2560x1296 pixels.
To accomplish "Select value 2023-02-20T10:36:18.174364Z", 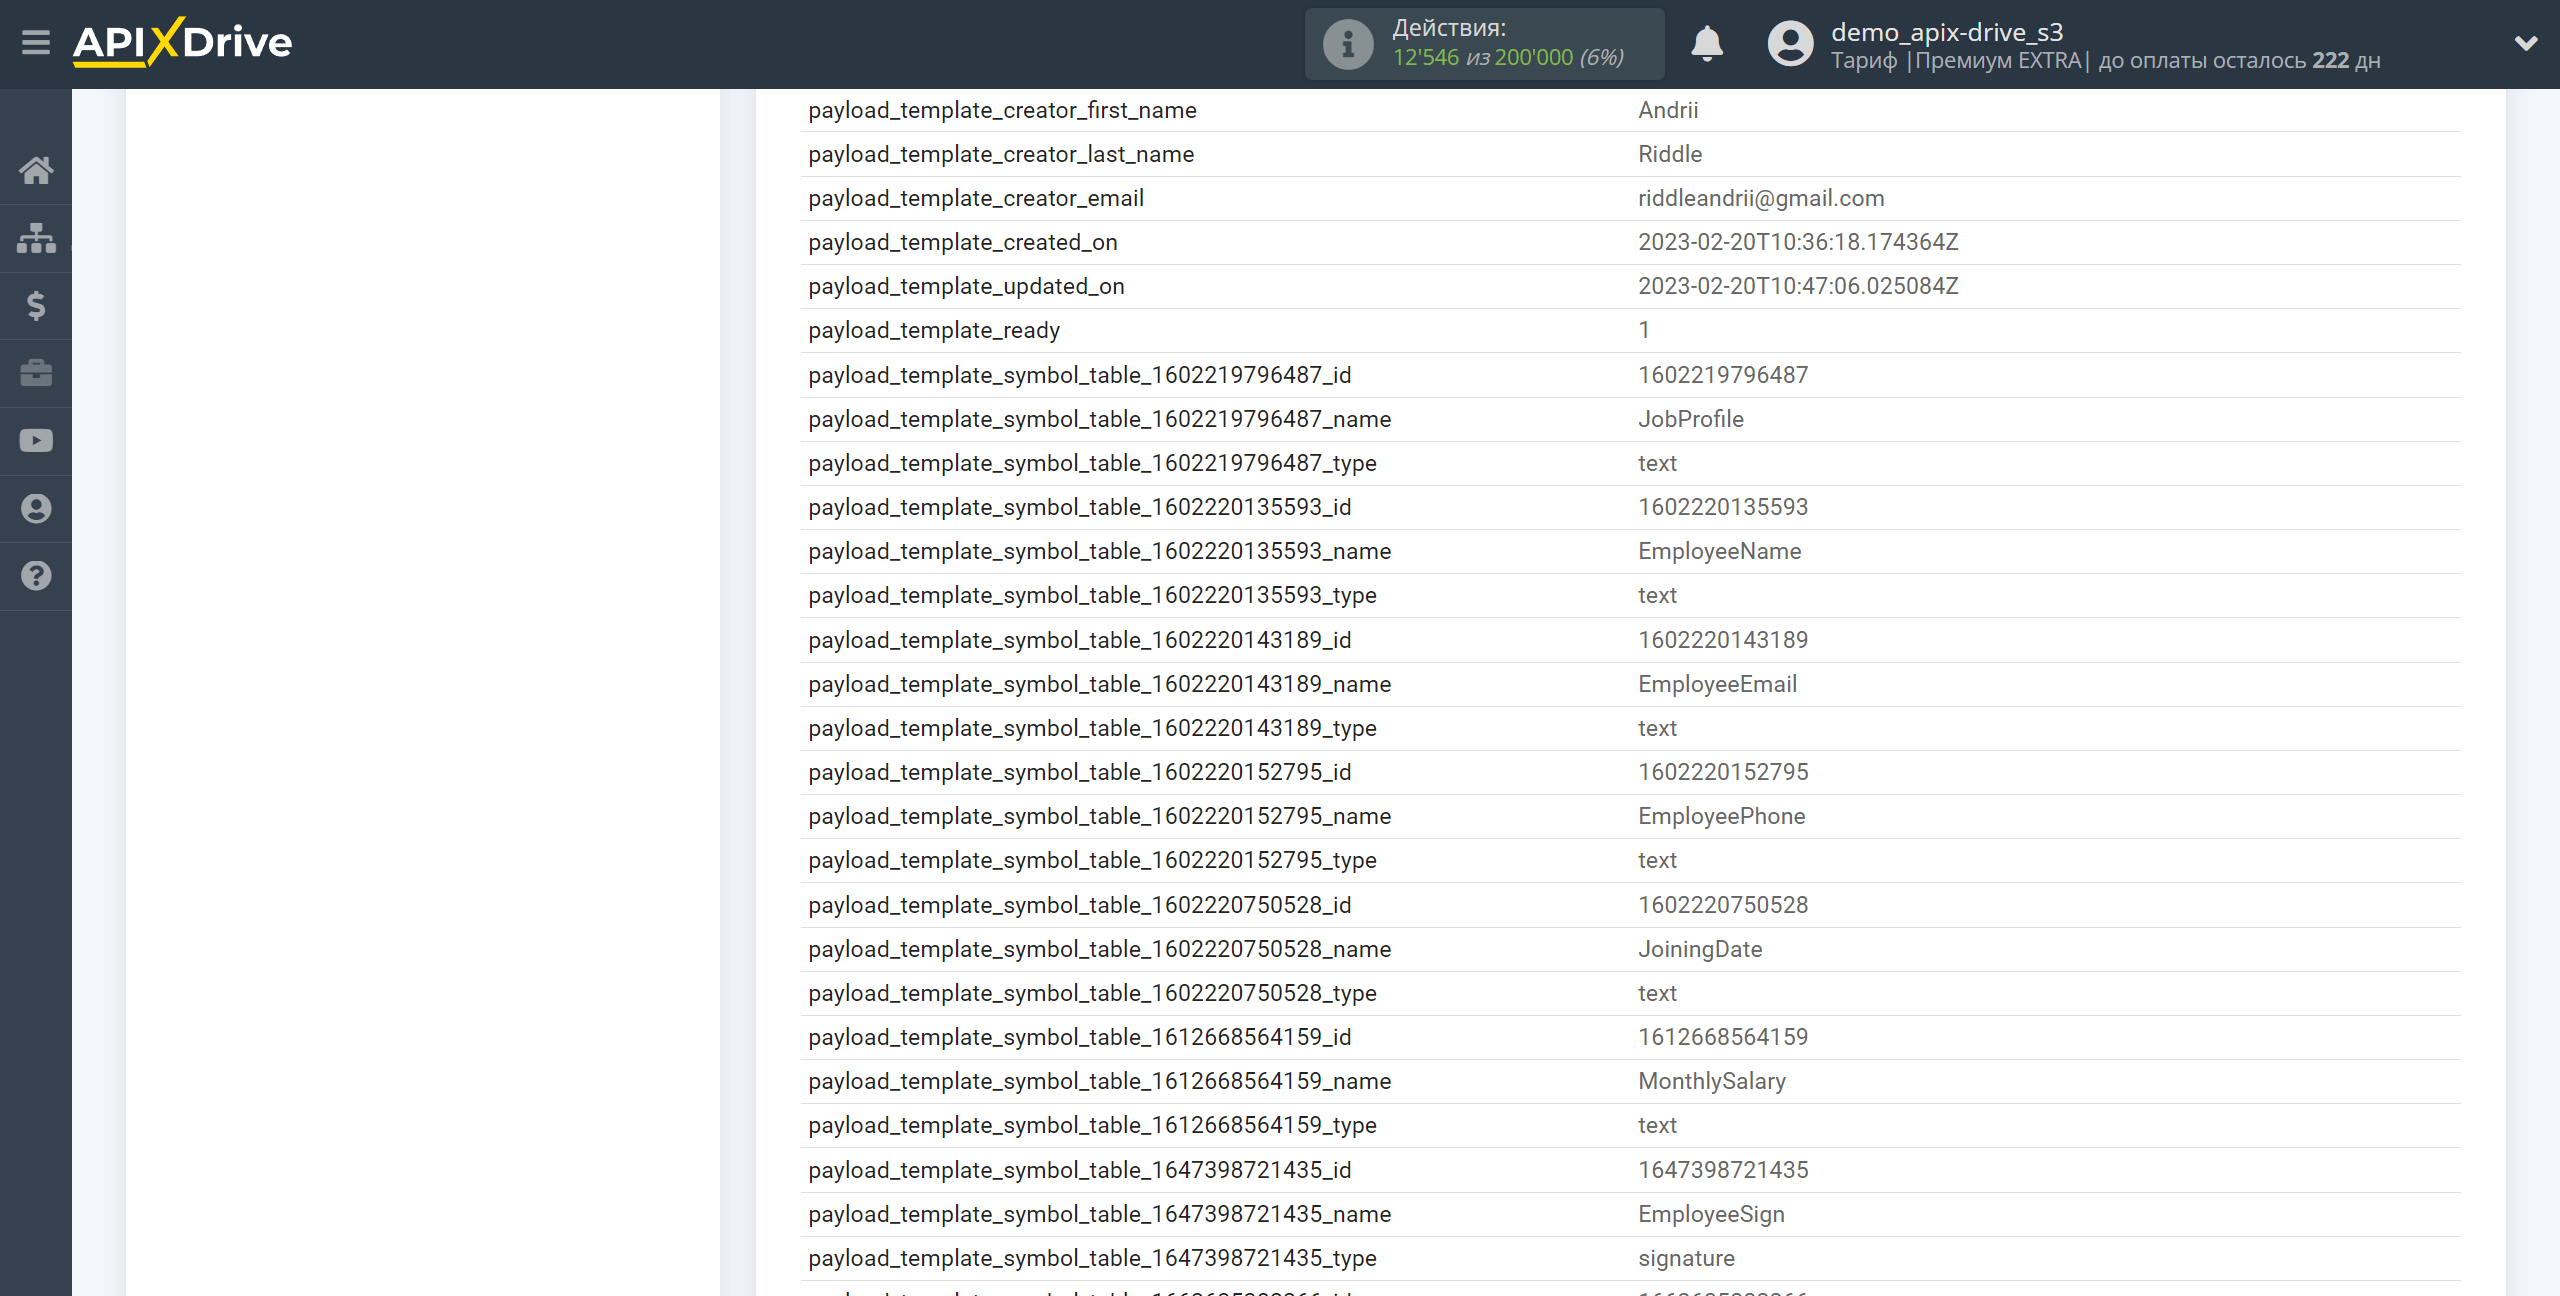I will 1798,242.
